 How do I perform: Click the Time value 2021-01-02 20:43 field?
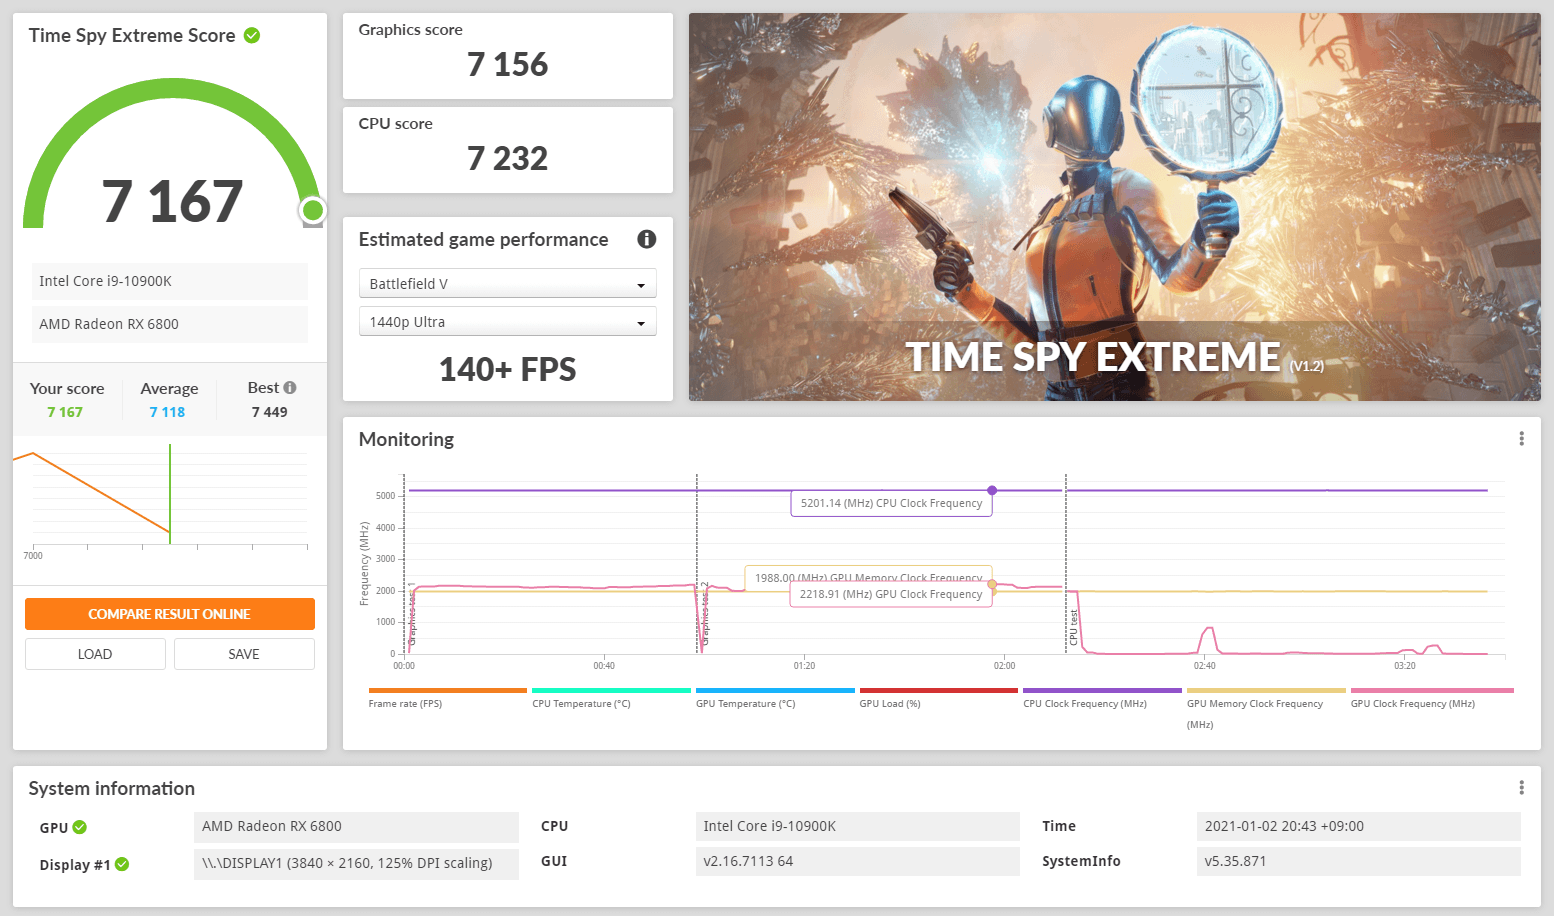(x=1358, y=827)
